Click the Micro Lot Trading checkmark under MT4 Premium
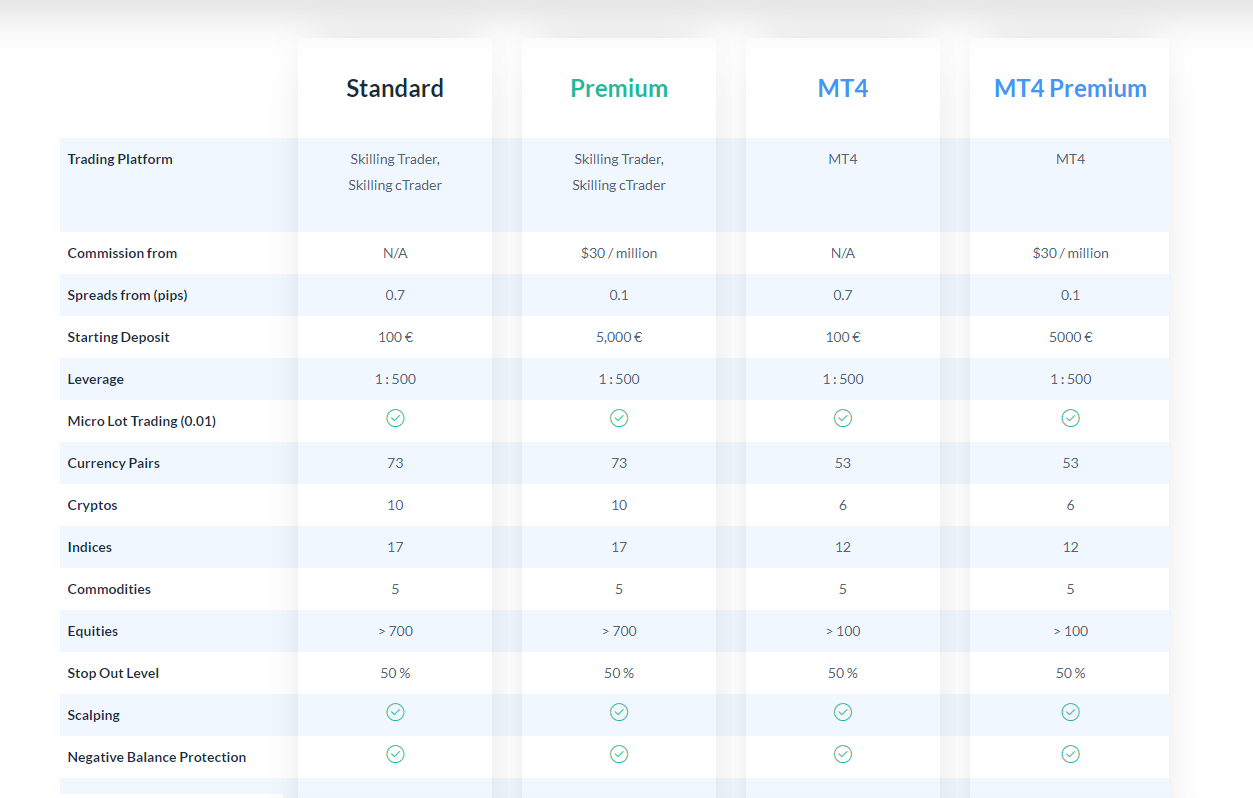This screenshot has height=798, width=1253. coord(1070,418)
